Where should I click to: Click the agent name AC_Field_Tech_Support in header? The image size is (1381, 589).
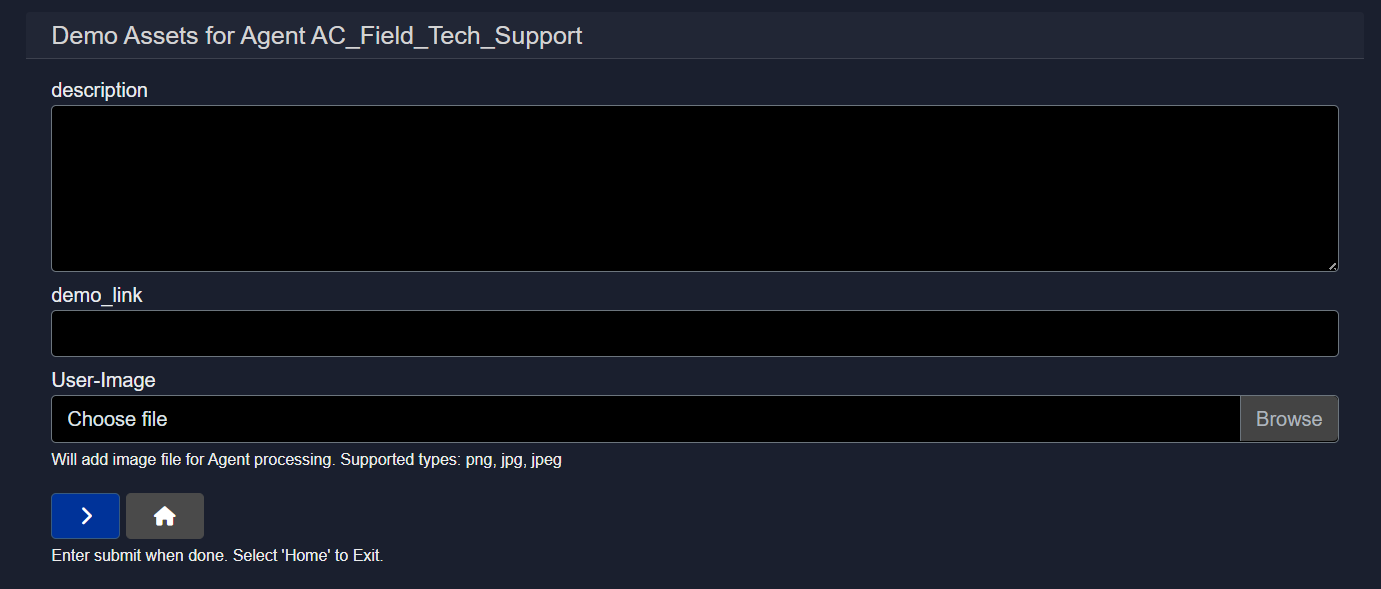point(447,36)
